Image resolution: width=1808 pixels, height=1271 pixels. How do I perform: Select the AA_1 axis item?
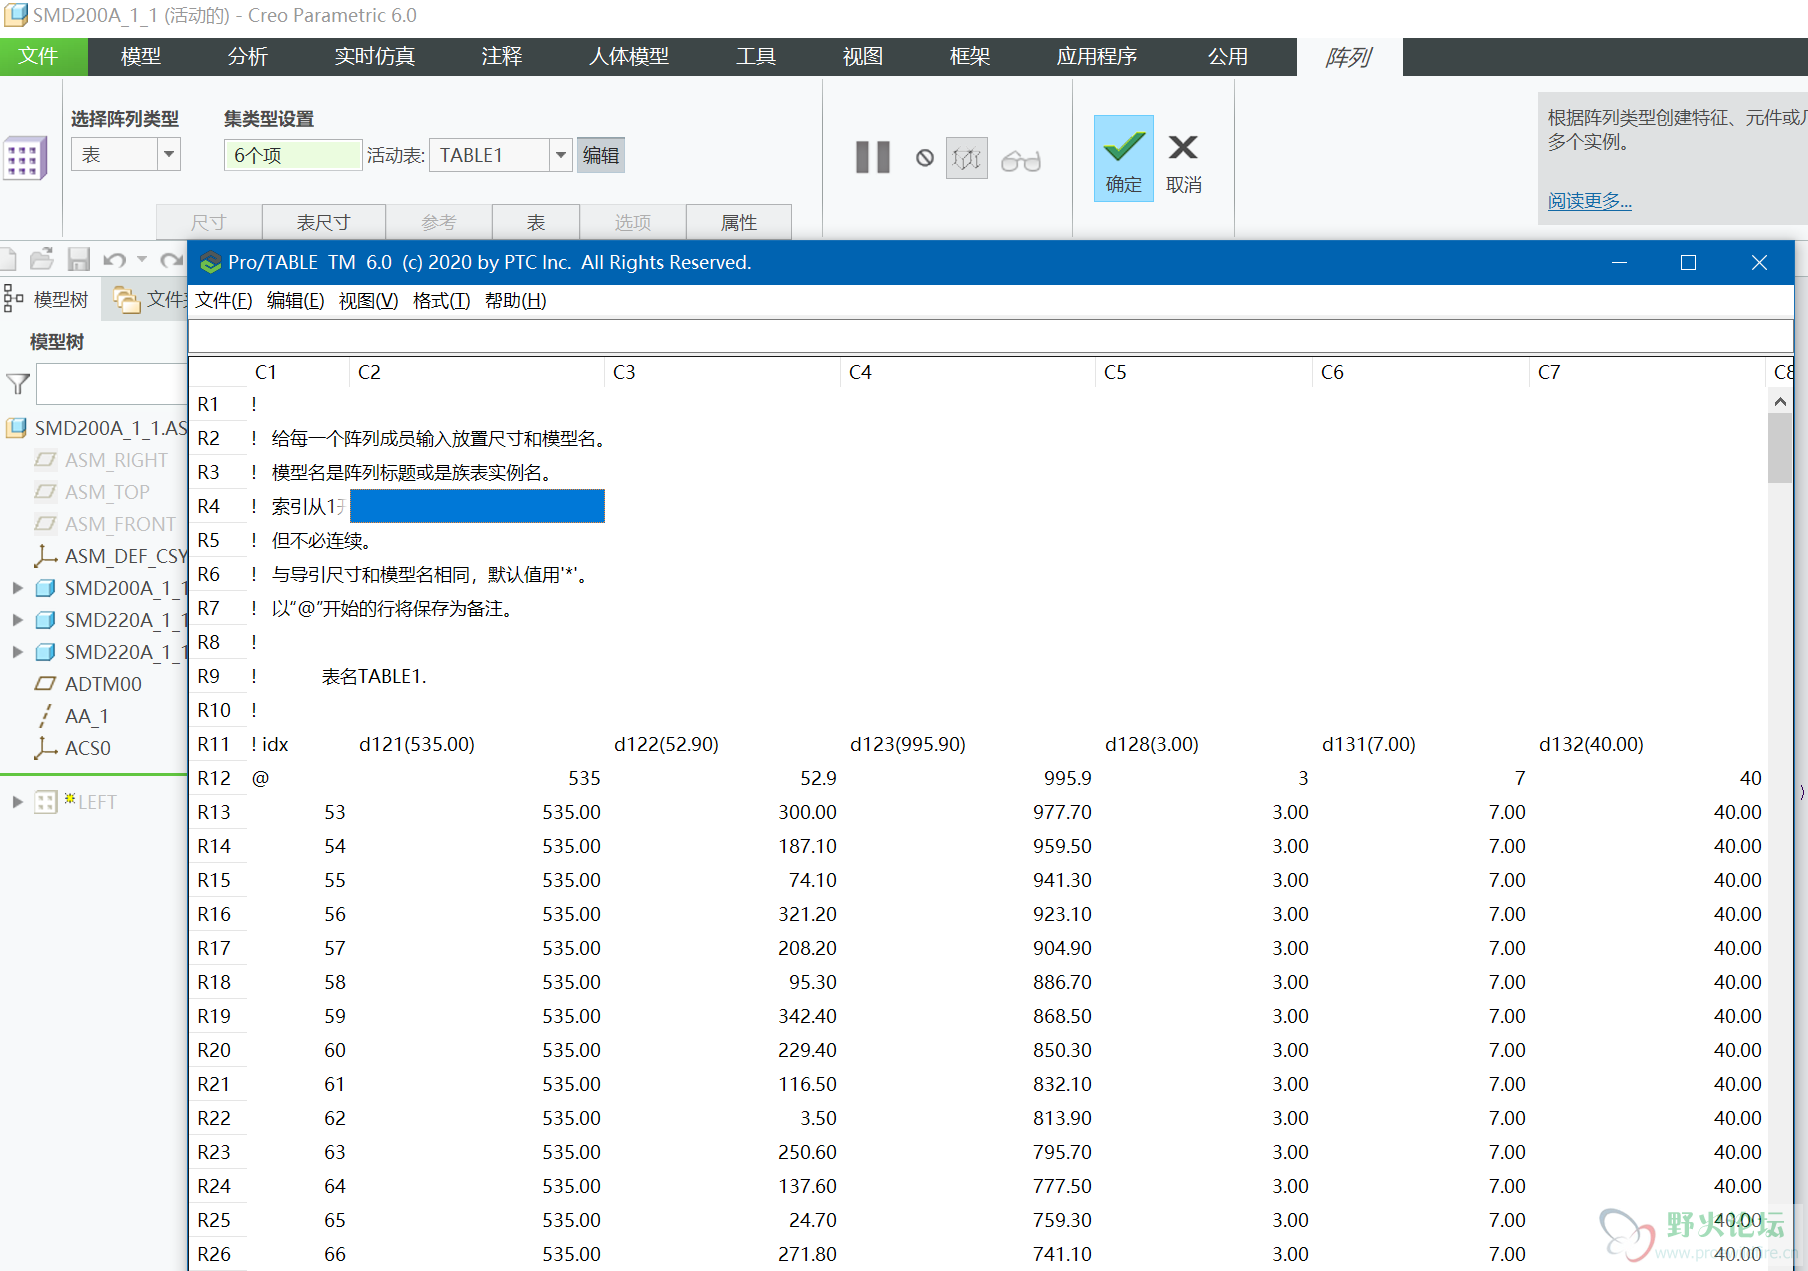point(72,716)
